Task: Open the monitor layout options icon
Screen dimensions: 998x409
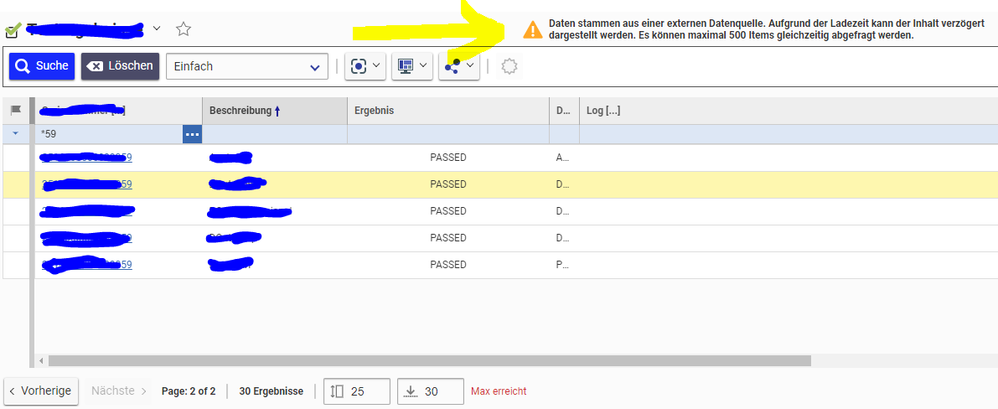Action: pos(410,67)
